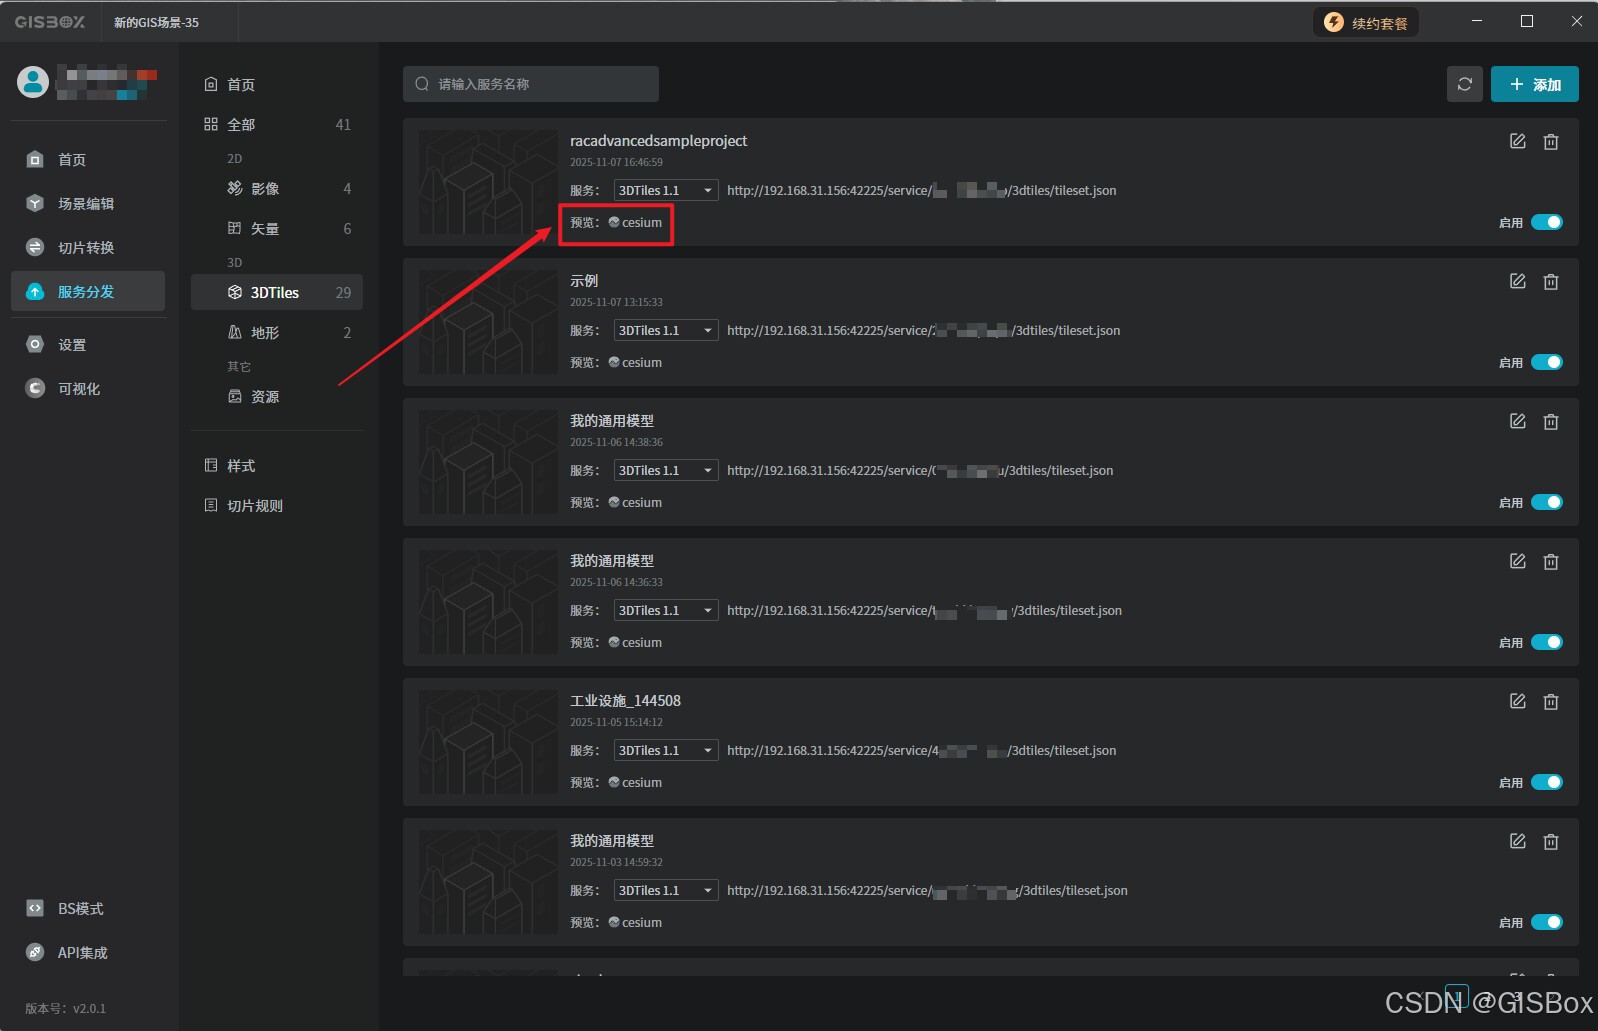Click the 示例 tileset.json URL

coord(923,330)
